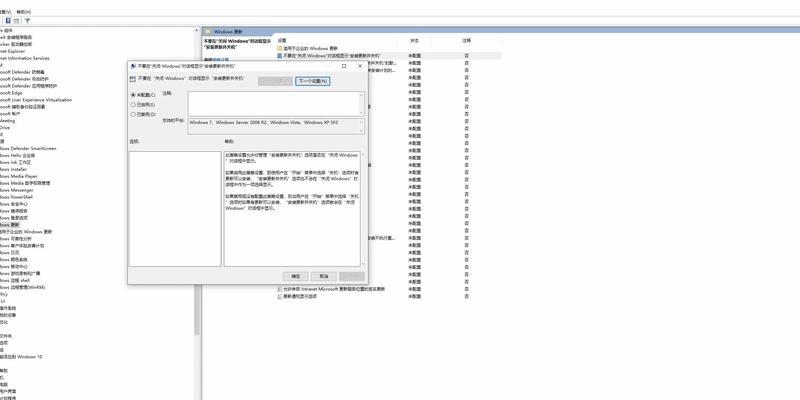This screenshot has width=800, height=400.
Task: Click the 取消 (Cancel) button in dialog
Action: tap(323, 276)
